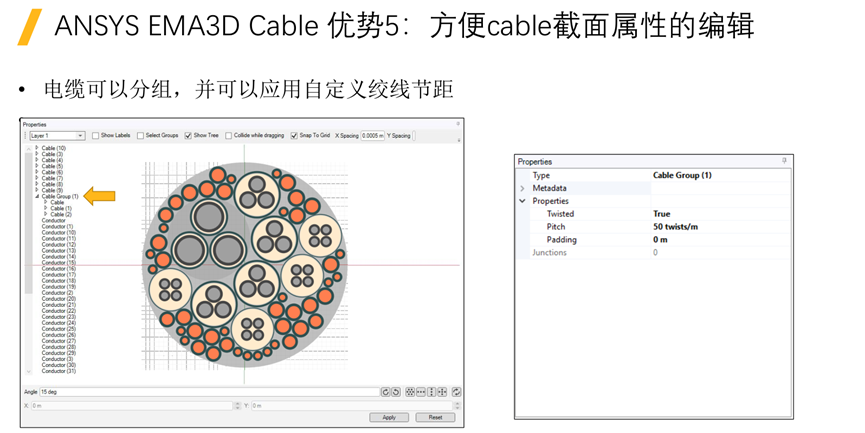Image resolution: width=865 pixels, height=433 pixels.
Task: Expand the Cable (9) tree node
Action: click(37, 190)
